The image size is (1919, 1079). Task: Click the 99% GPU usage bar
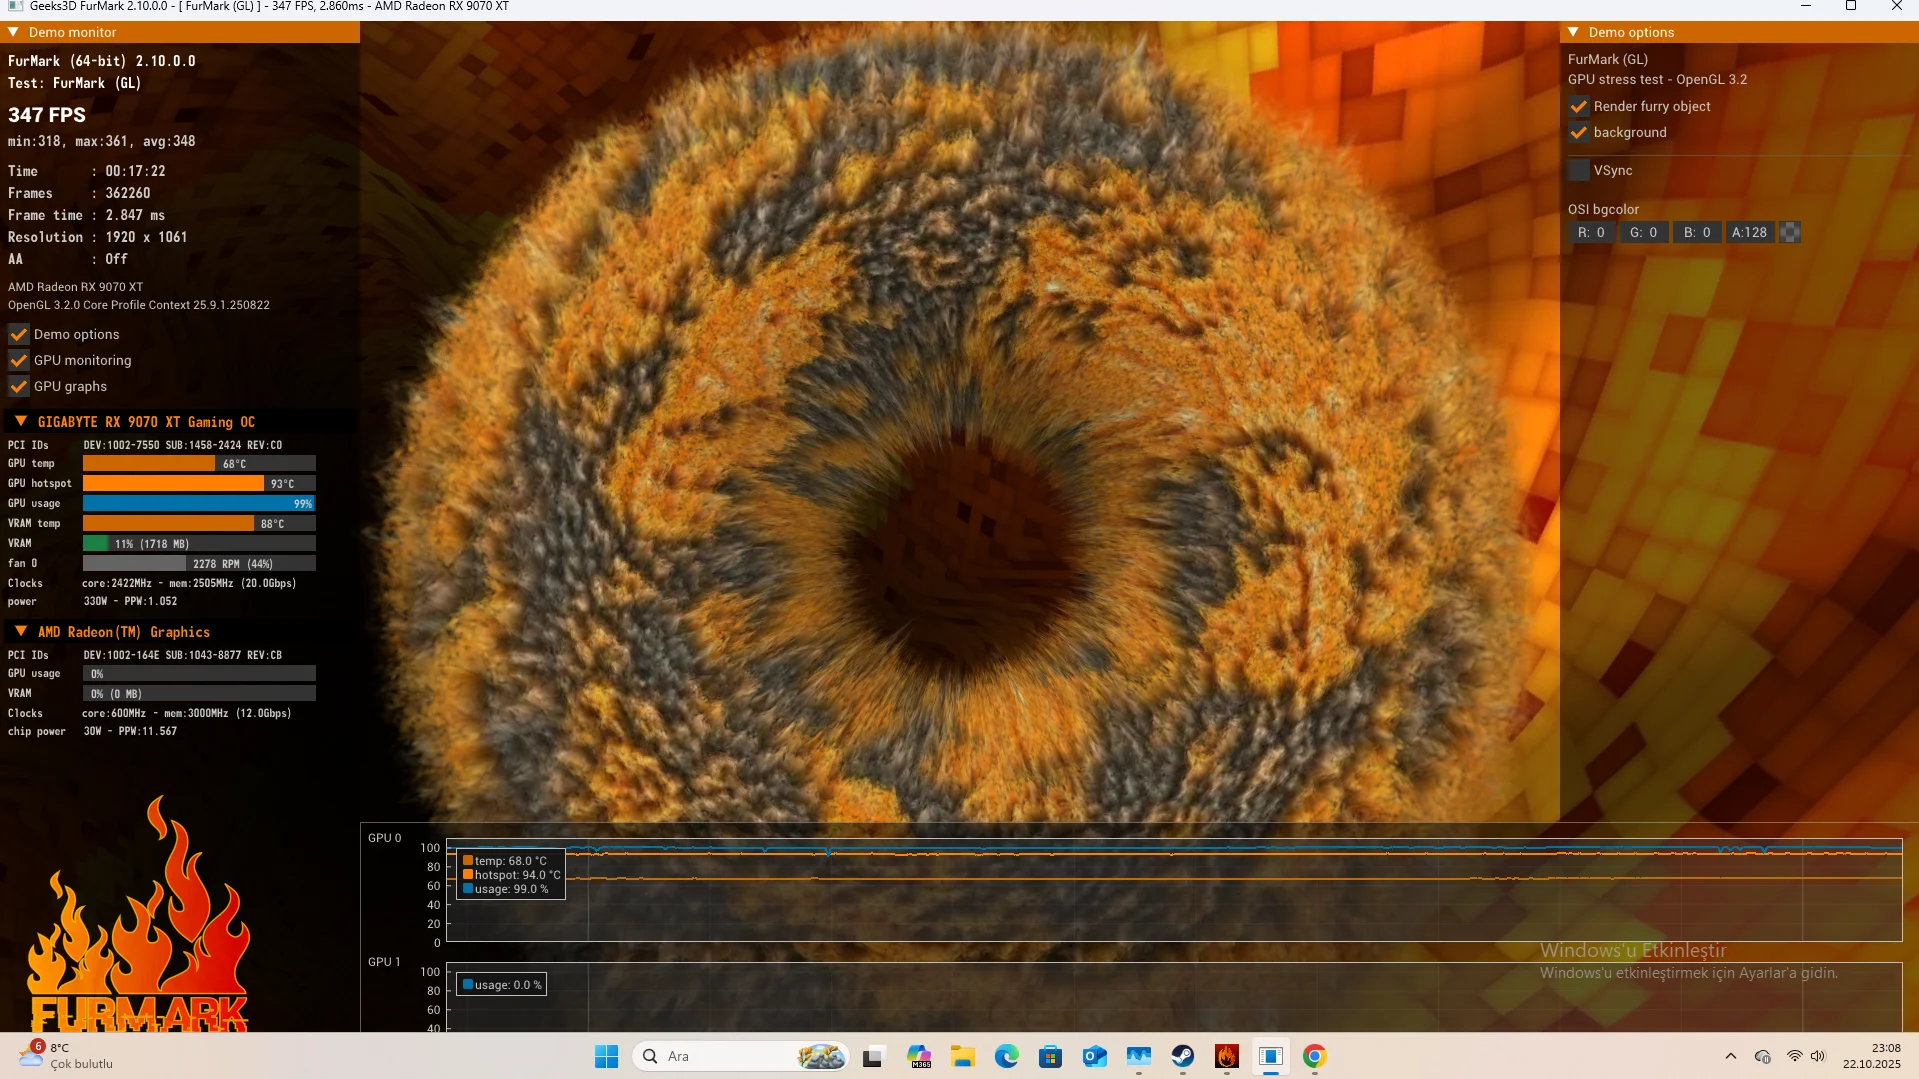[x=199, y=503]
